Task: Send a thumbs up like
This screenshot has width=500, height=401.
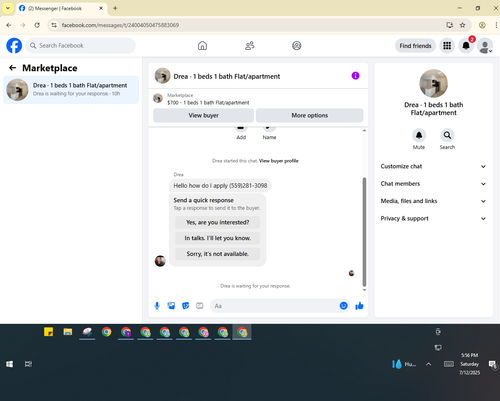Action: pos(359,306)
